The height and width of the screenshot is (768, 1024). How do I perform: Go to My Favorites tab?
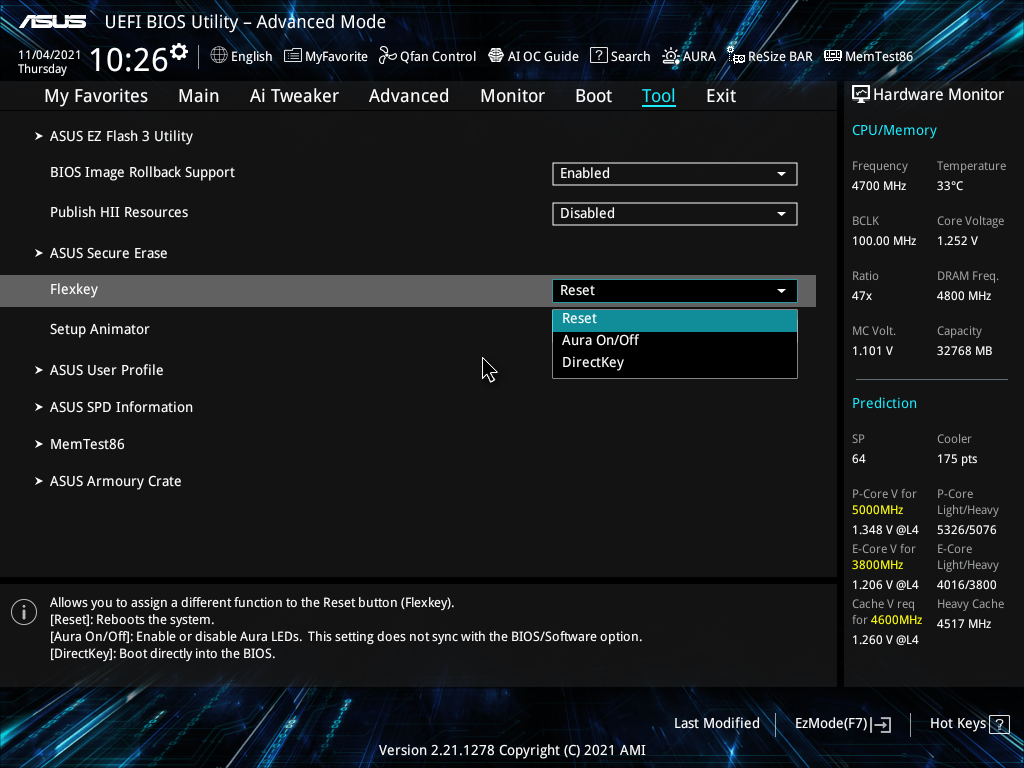tap(96, 96)
